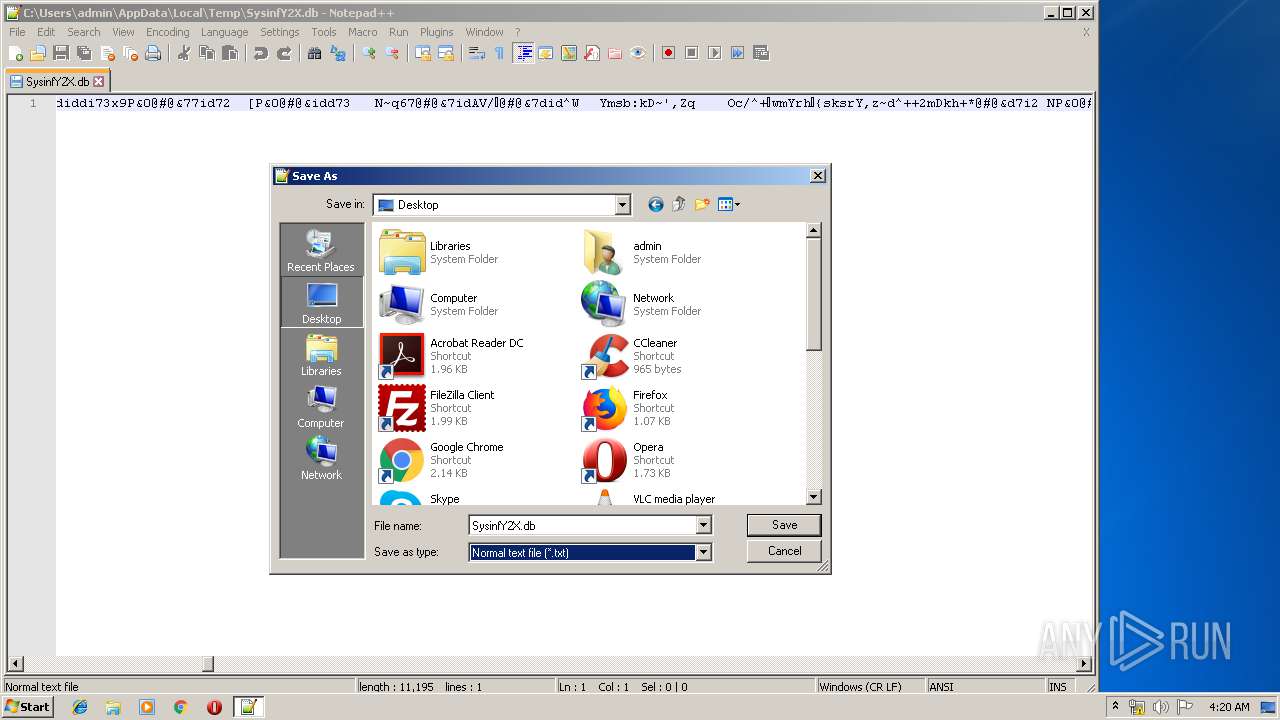Click the Copy toolbar icon
The image size is (1280, 720).
tap(207, 53)
